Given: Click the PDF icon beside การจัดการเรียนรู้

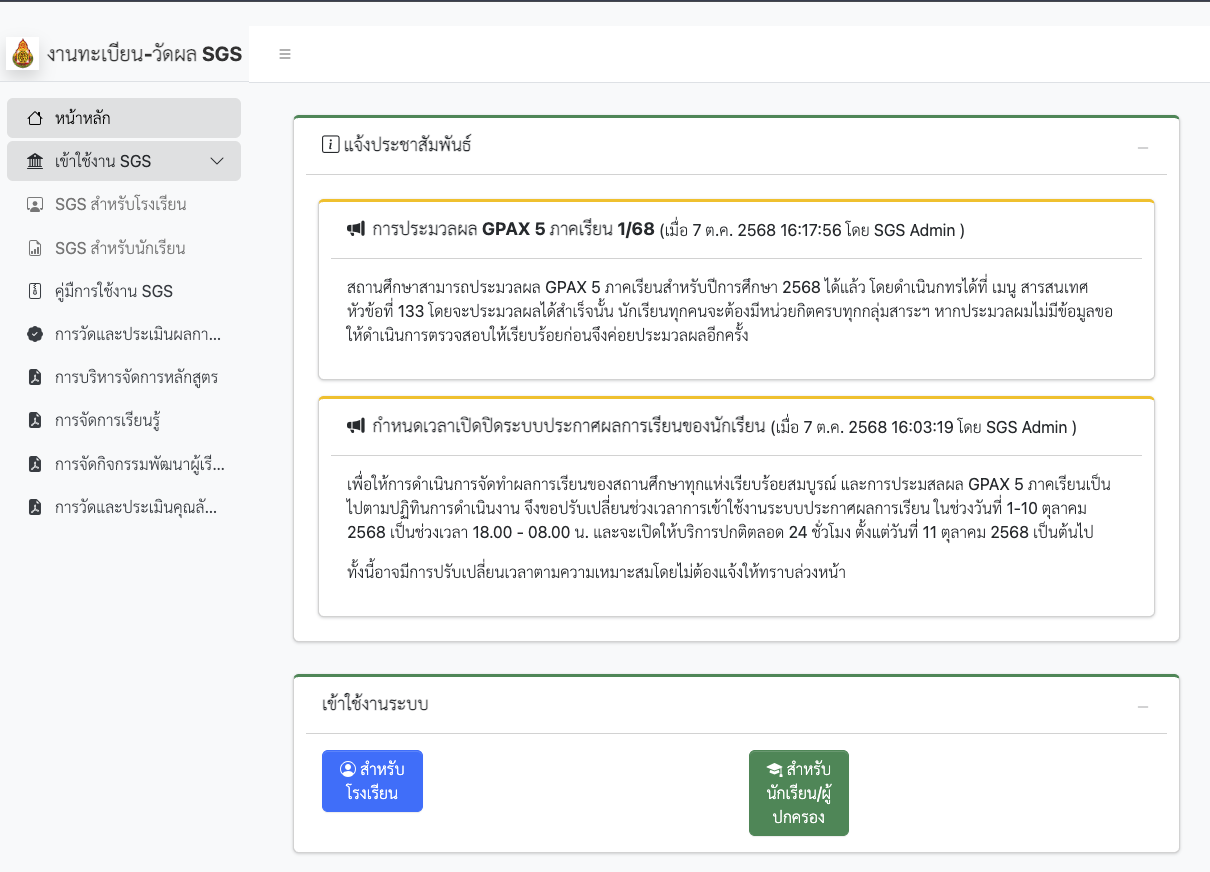Looking at the screenshot, I should (x=35, y=420).
